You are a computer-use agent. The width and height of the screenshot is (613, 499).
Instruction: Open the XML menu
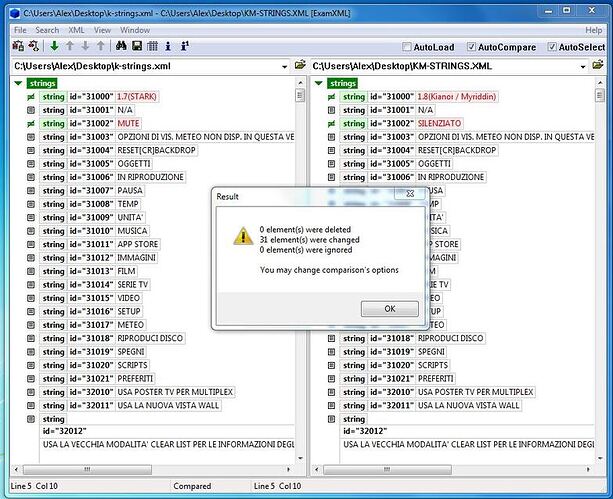[76, 30]
